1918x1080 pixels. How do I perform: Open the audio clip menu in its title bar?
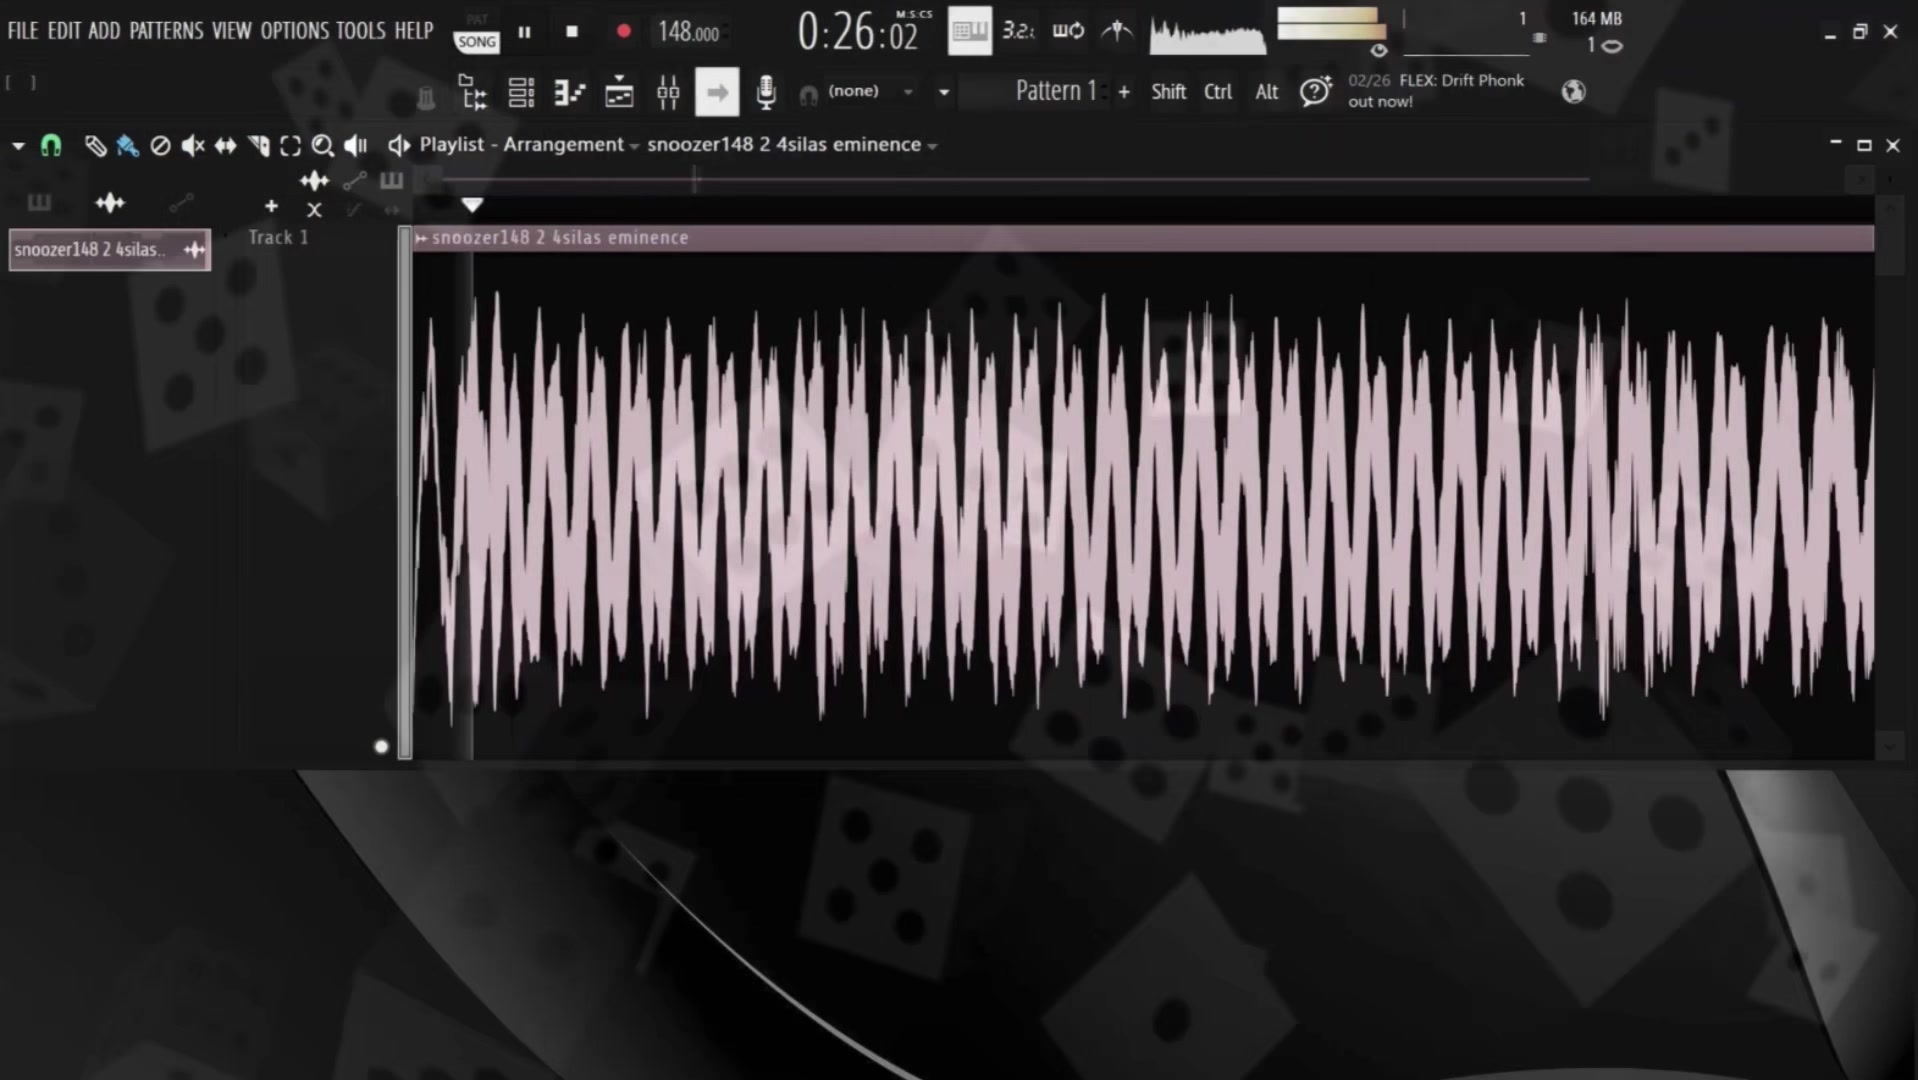[421, 238]
